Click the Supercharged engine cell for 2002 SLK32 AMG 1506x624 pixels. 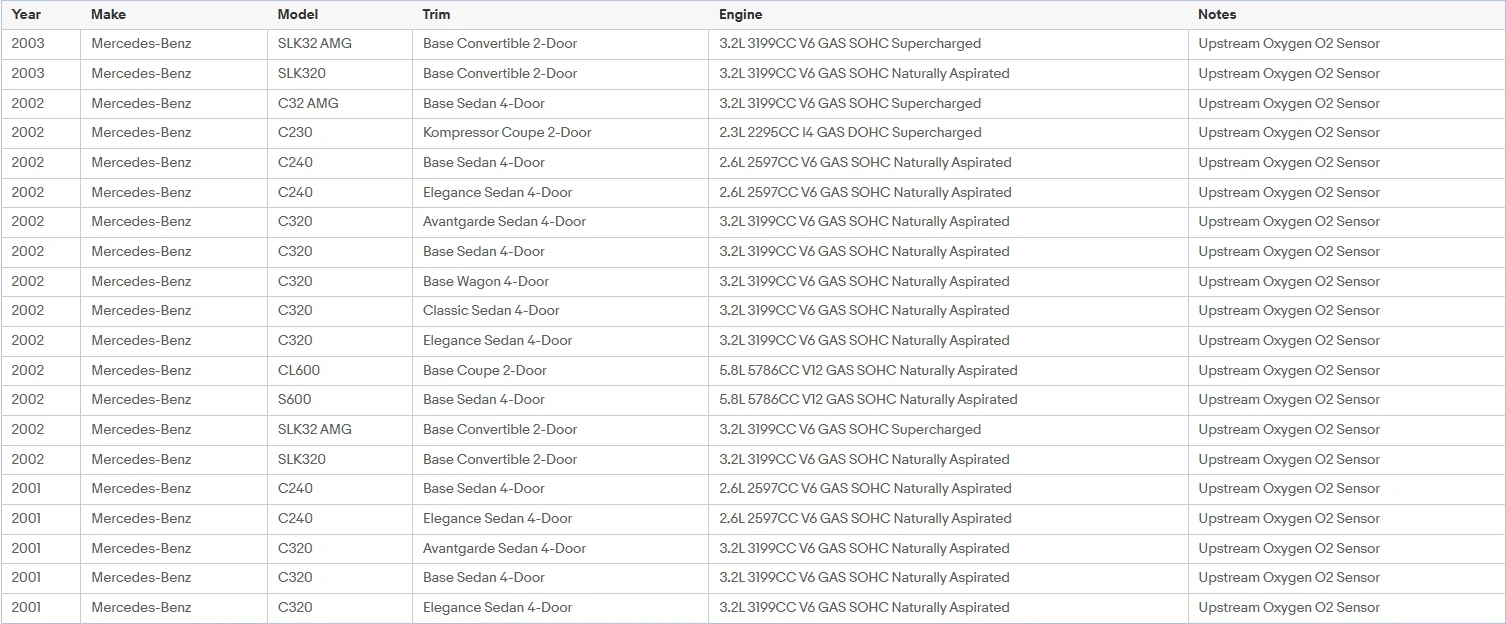pos(850,429)
